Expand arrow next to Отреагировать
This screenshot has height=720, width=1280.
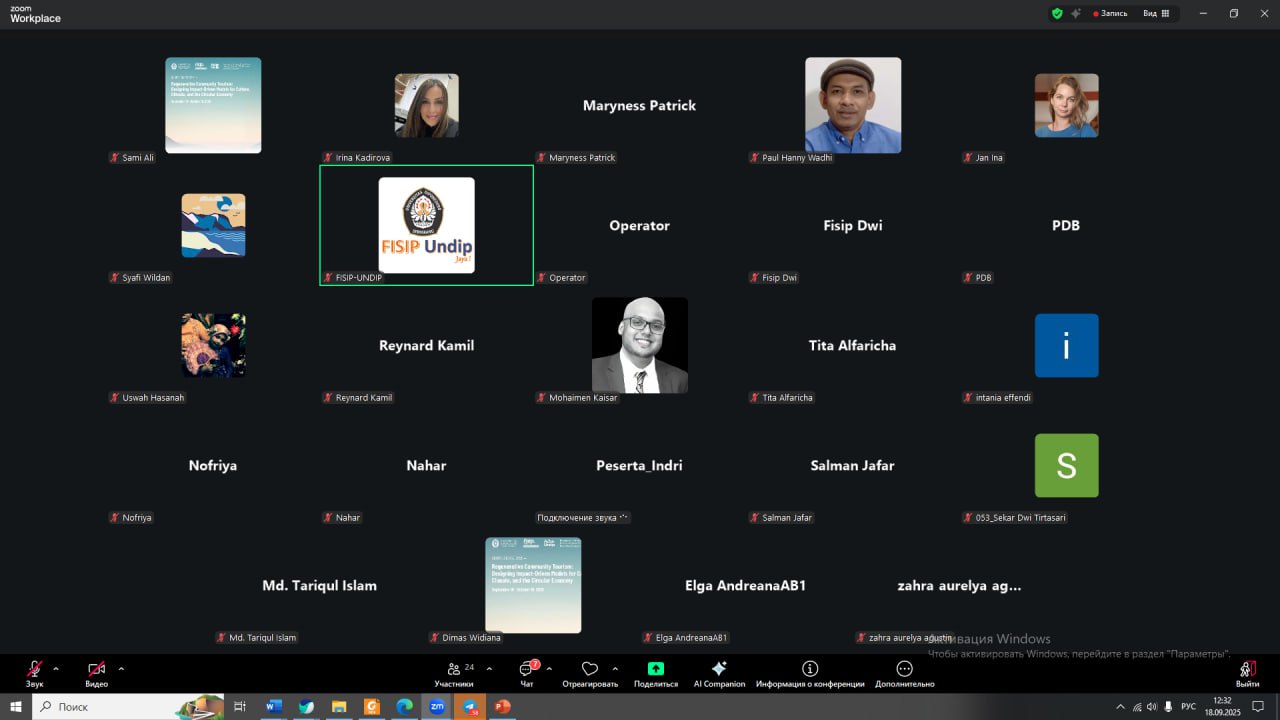(614, 668)
